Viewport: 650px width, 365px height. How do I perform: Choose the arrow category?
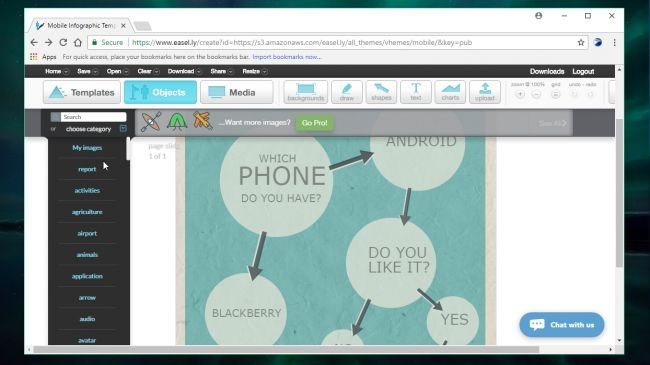tap(87, 297)
